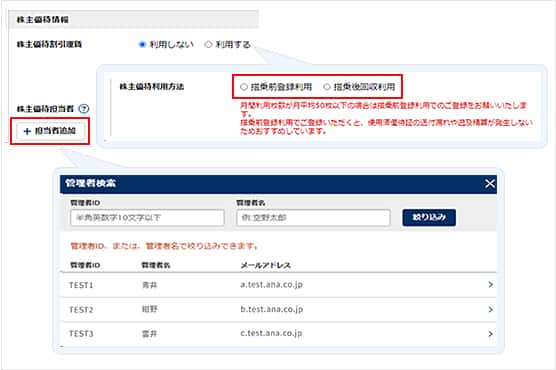Image resolution: width=556 pixels, height=370 pixels.
Task: Select TEST2 administrator ID
Action: [81, 310]
